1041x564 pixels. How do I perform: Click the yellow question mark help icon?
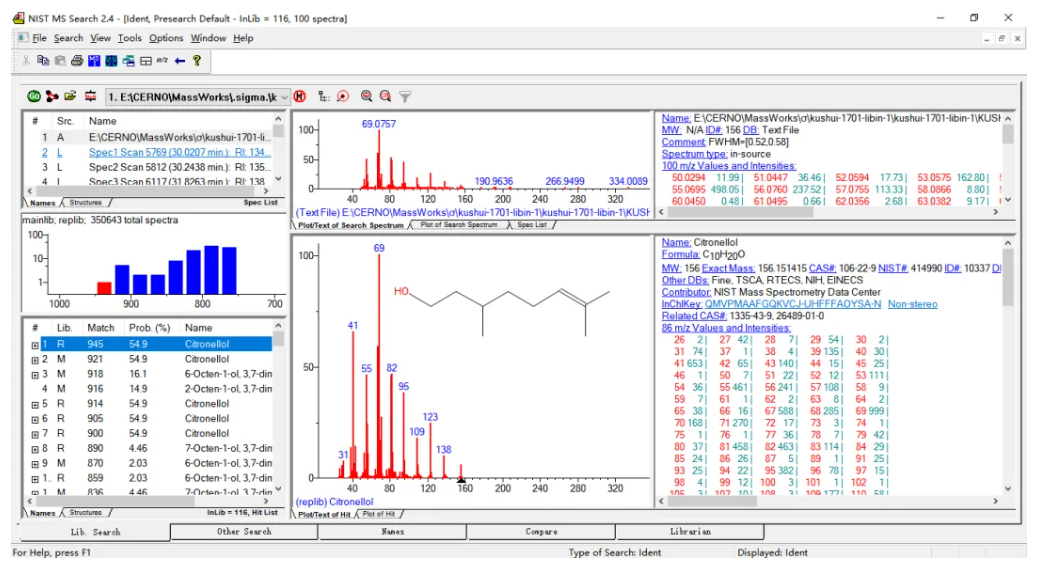pyautogui.click(x=197, y=61)
